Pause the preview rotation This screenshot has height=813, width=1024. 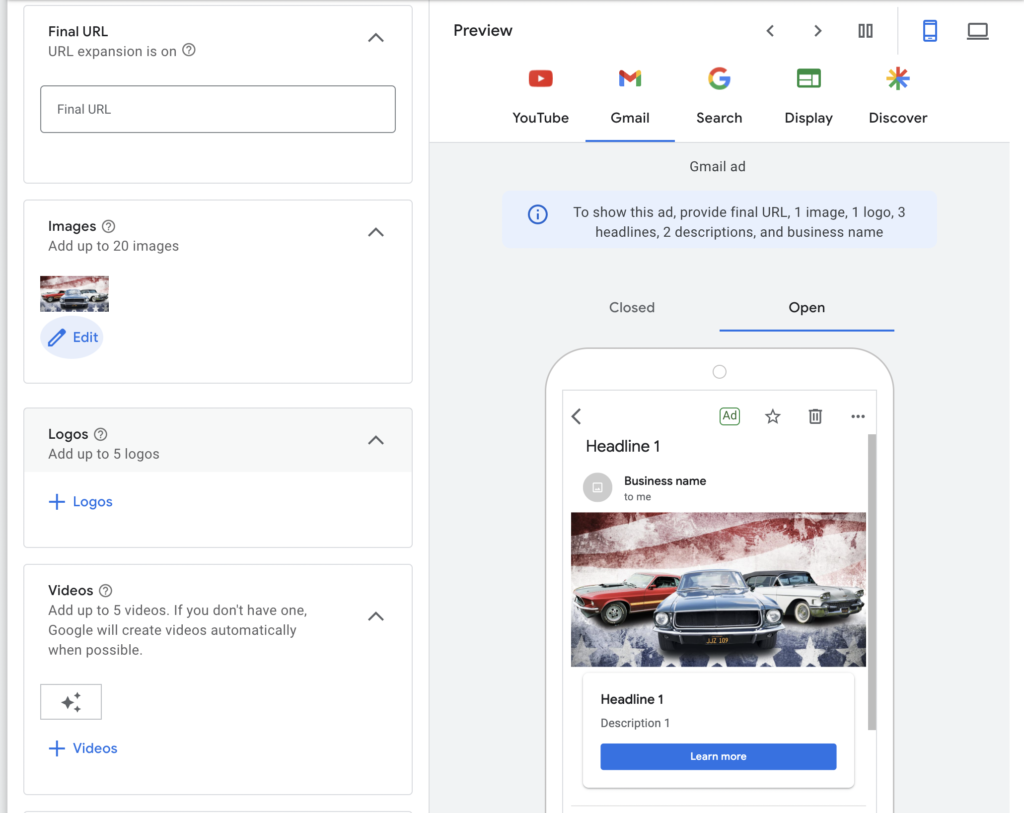tap(865, 31)
